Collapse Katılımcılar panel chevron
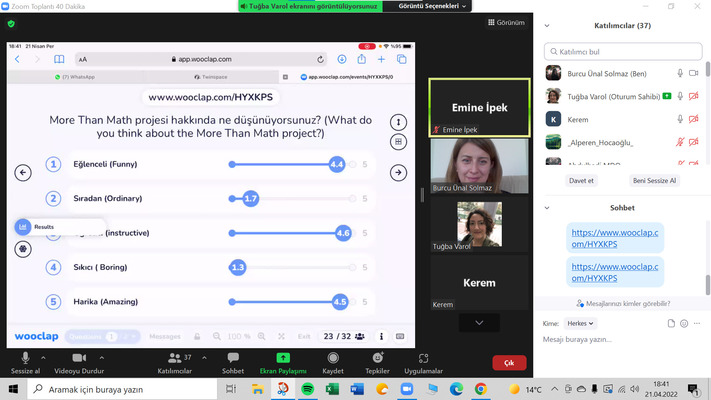Viewport: 711px width, 400px height. [x=547, y=26]
